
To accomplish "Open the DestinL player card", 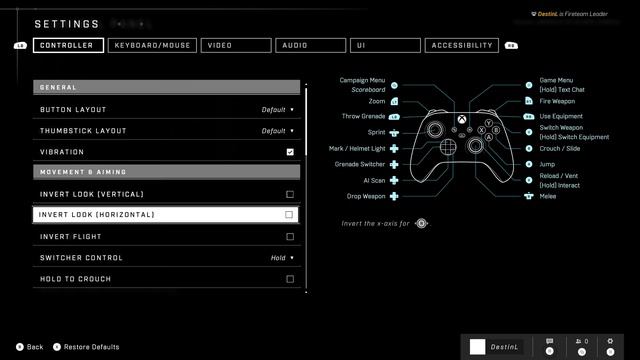I will point(496,347).
